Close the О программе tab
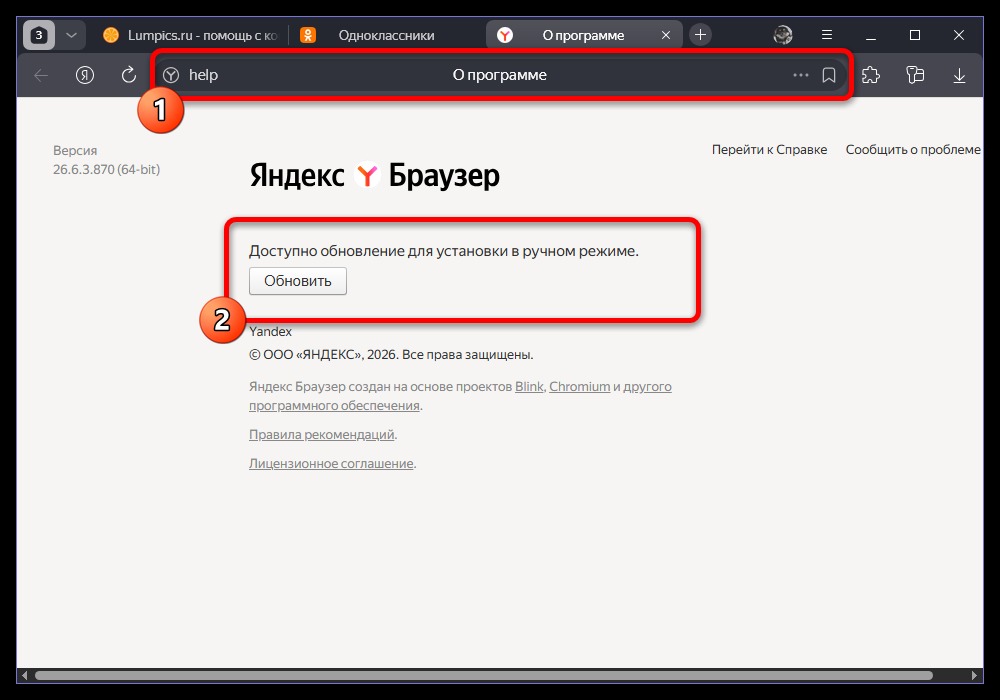 click(x=666, y=35)
